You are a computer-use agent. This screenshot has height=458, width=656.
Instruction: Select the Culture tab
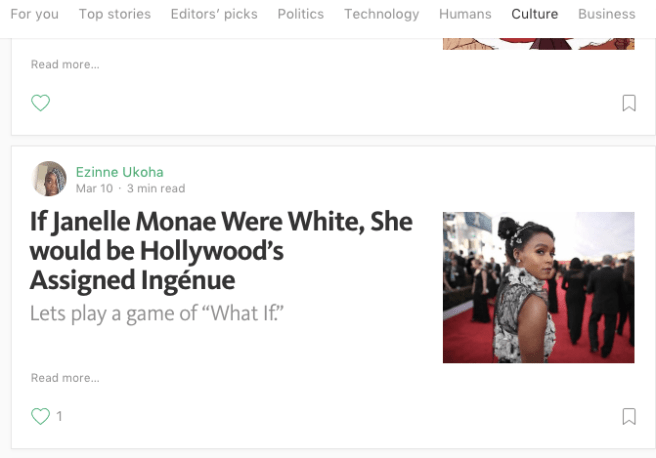(x=535, y=14)
